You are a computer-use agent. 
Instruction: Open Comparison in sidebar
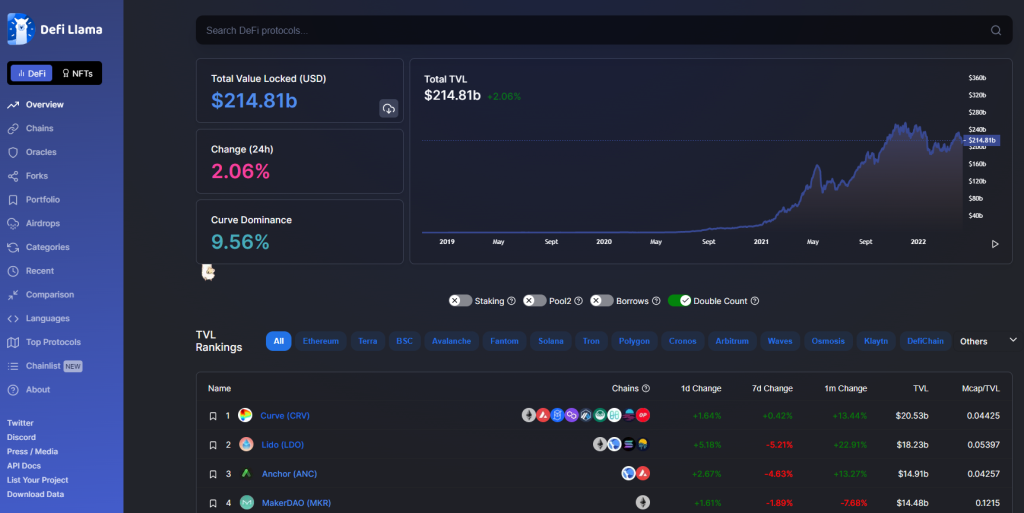40,295
